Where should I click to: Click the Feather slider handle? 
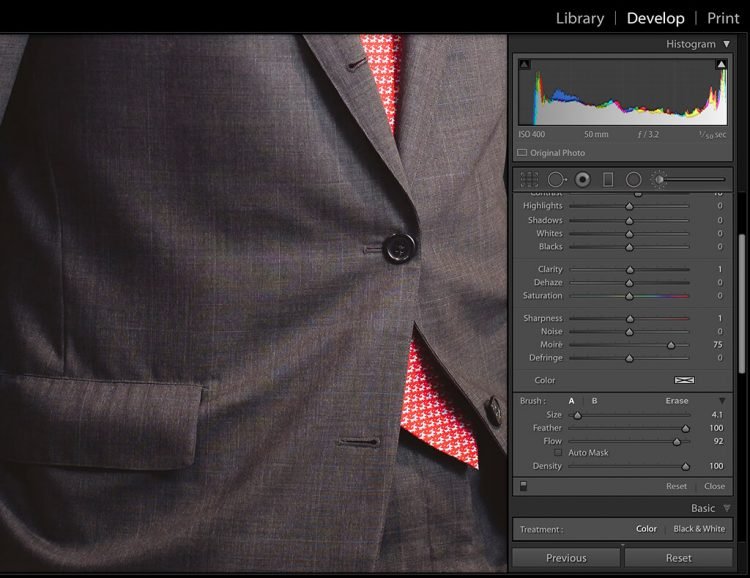(x=685, y=429)
